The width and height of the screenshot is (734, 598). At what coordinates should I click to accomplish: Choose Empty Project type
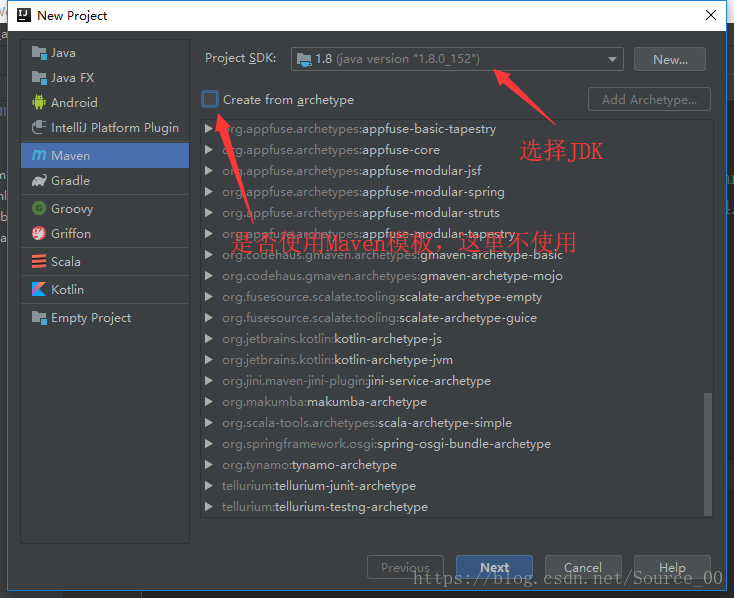pyautogui.click(x=105, y=318)
